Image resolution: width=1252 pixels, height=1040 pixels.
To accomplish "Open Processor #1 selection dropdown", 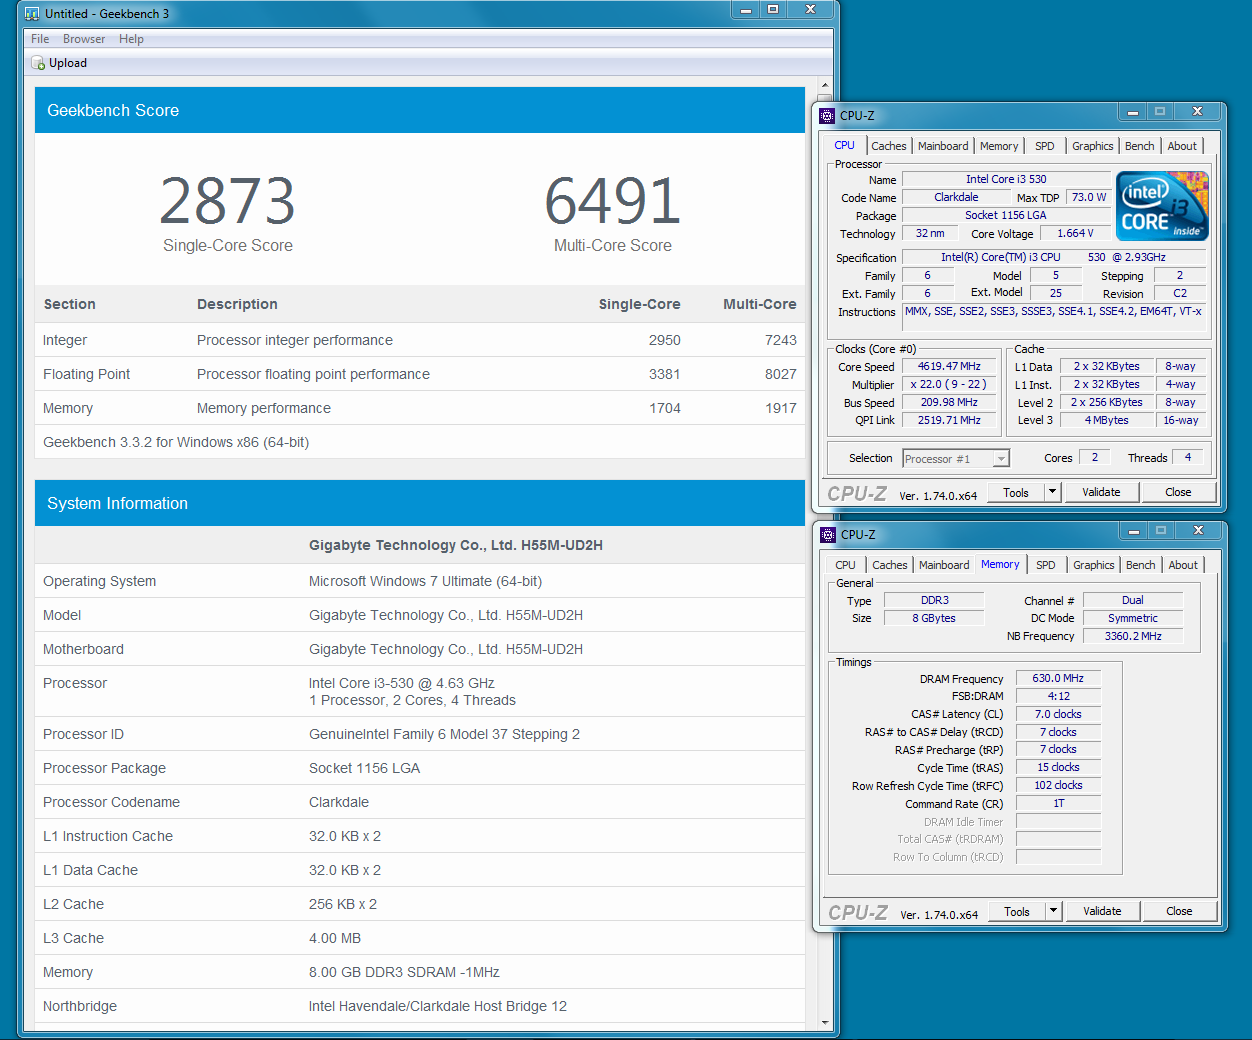I will click(956, 458).
